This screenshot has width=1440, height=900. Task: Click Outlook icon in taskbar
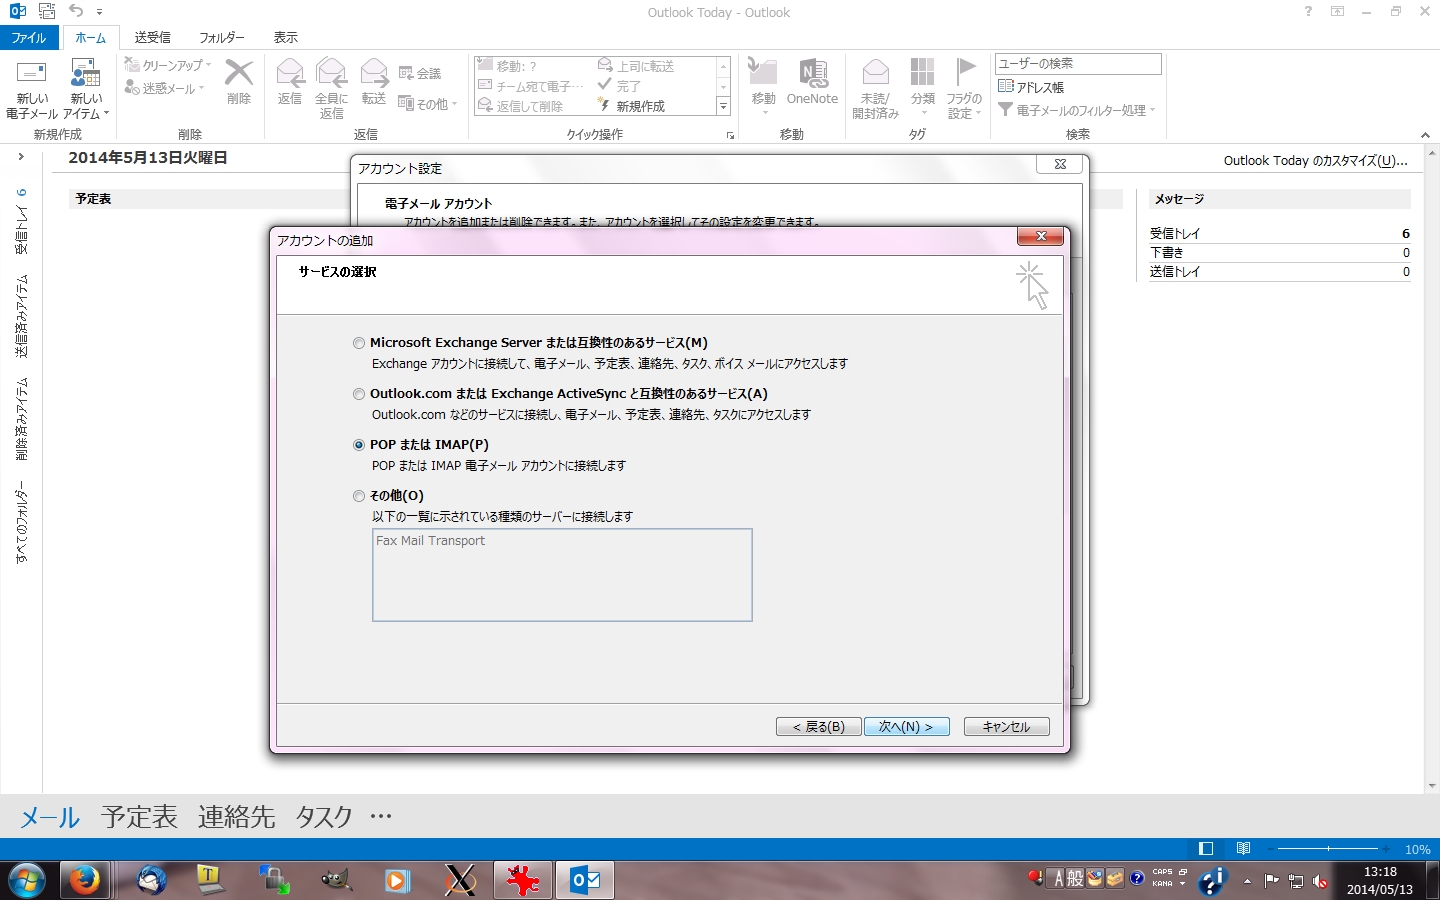pos(585,880)
